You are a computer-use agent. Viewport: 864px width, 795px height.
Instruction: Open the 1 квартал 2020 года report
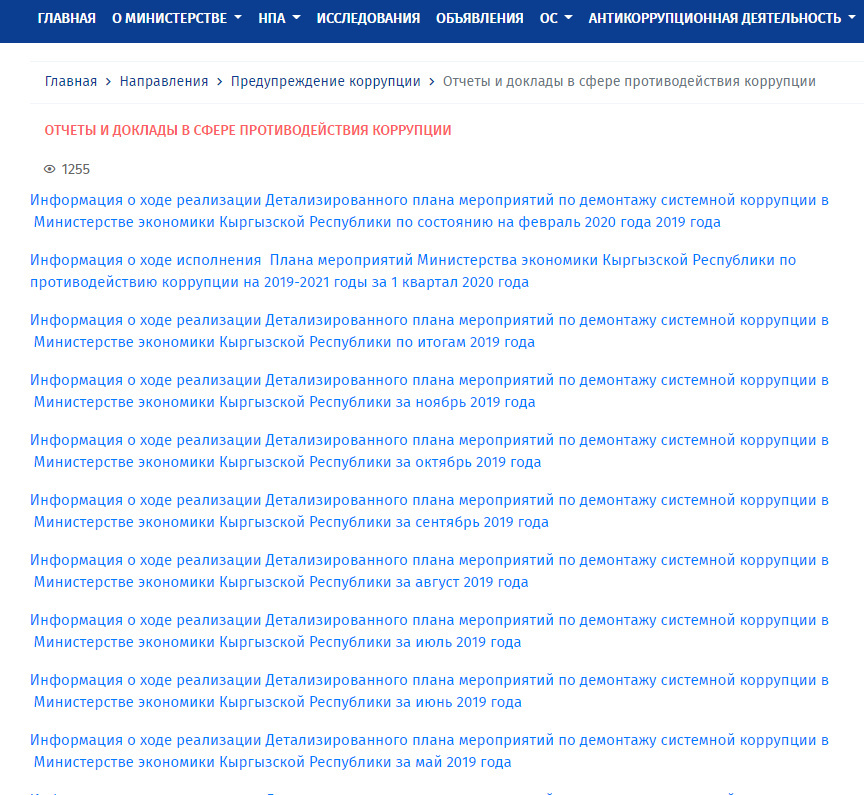(x=413, y=271)
